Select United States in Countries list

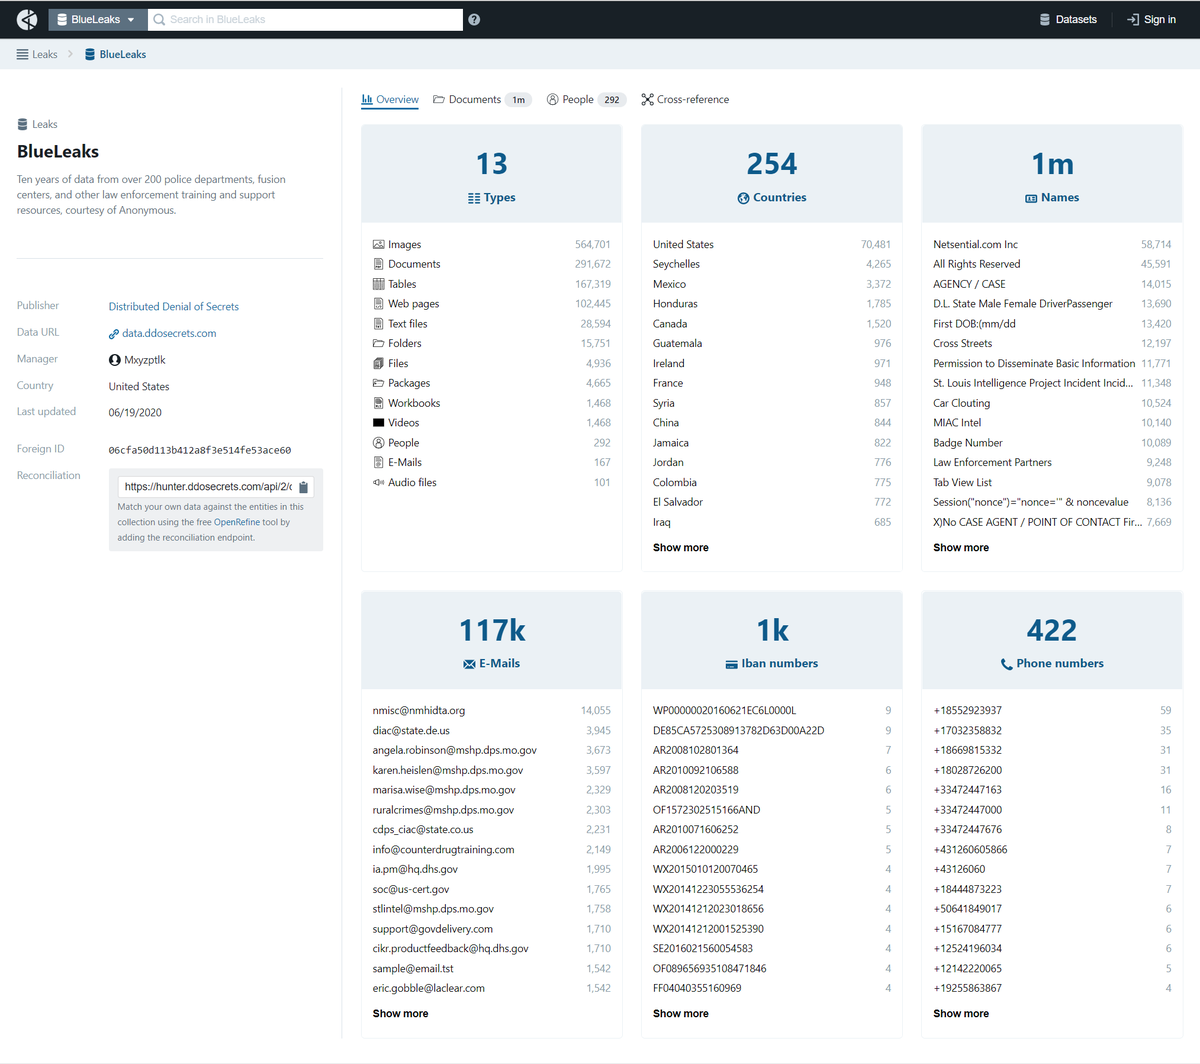coord(772,244)
